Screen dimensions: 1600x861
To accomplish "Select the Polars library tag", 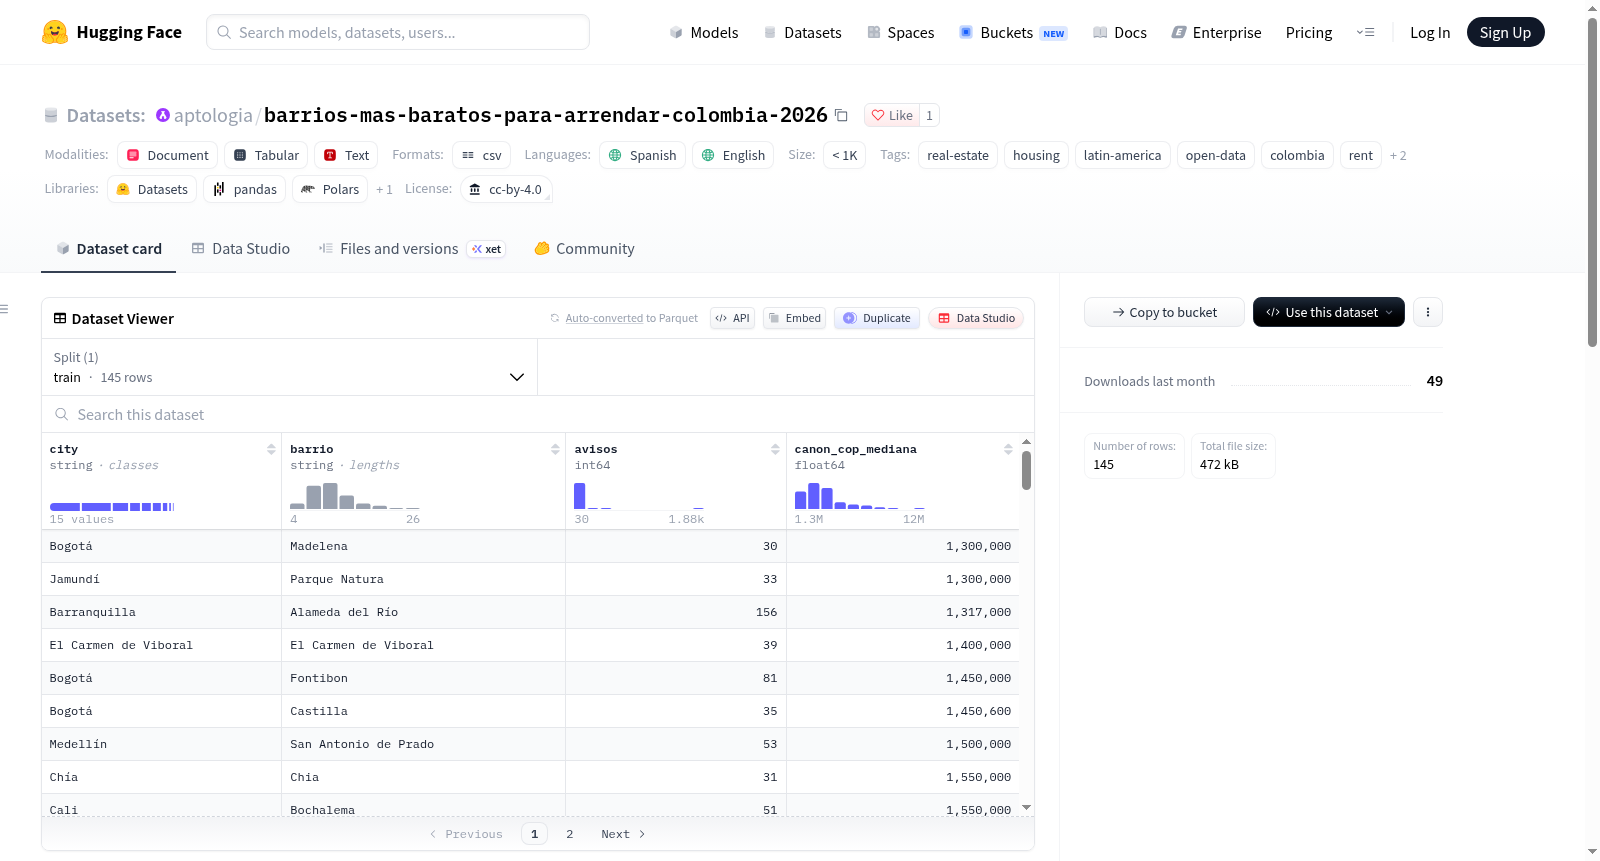I will pyautogui.click(x=330, y=189).
